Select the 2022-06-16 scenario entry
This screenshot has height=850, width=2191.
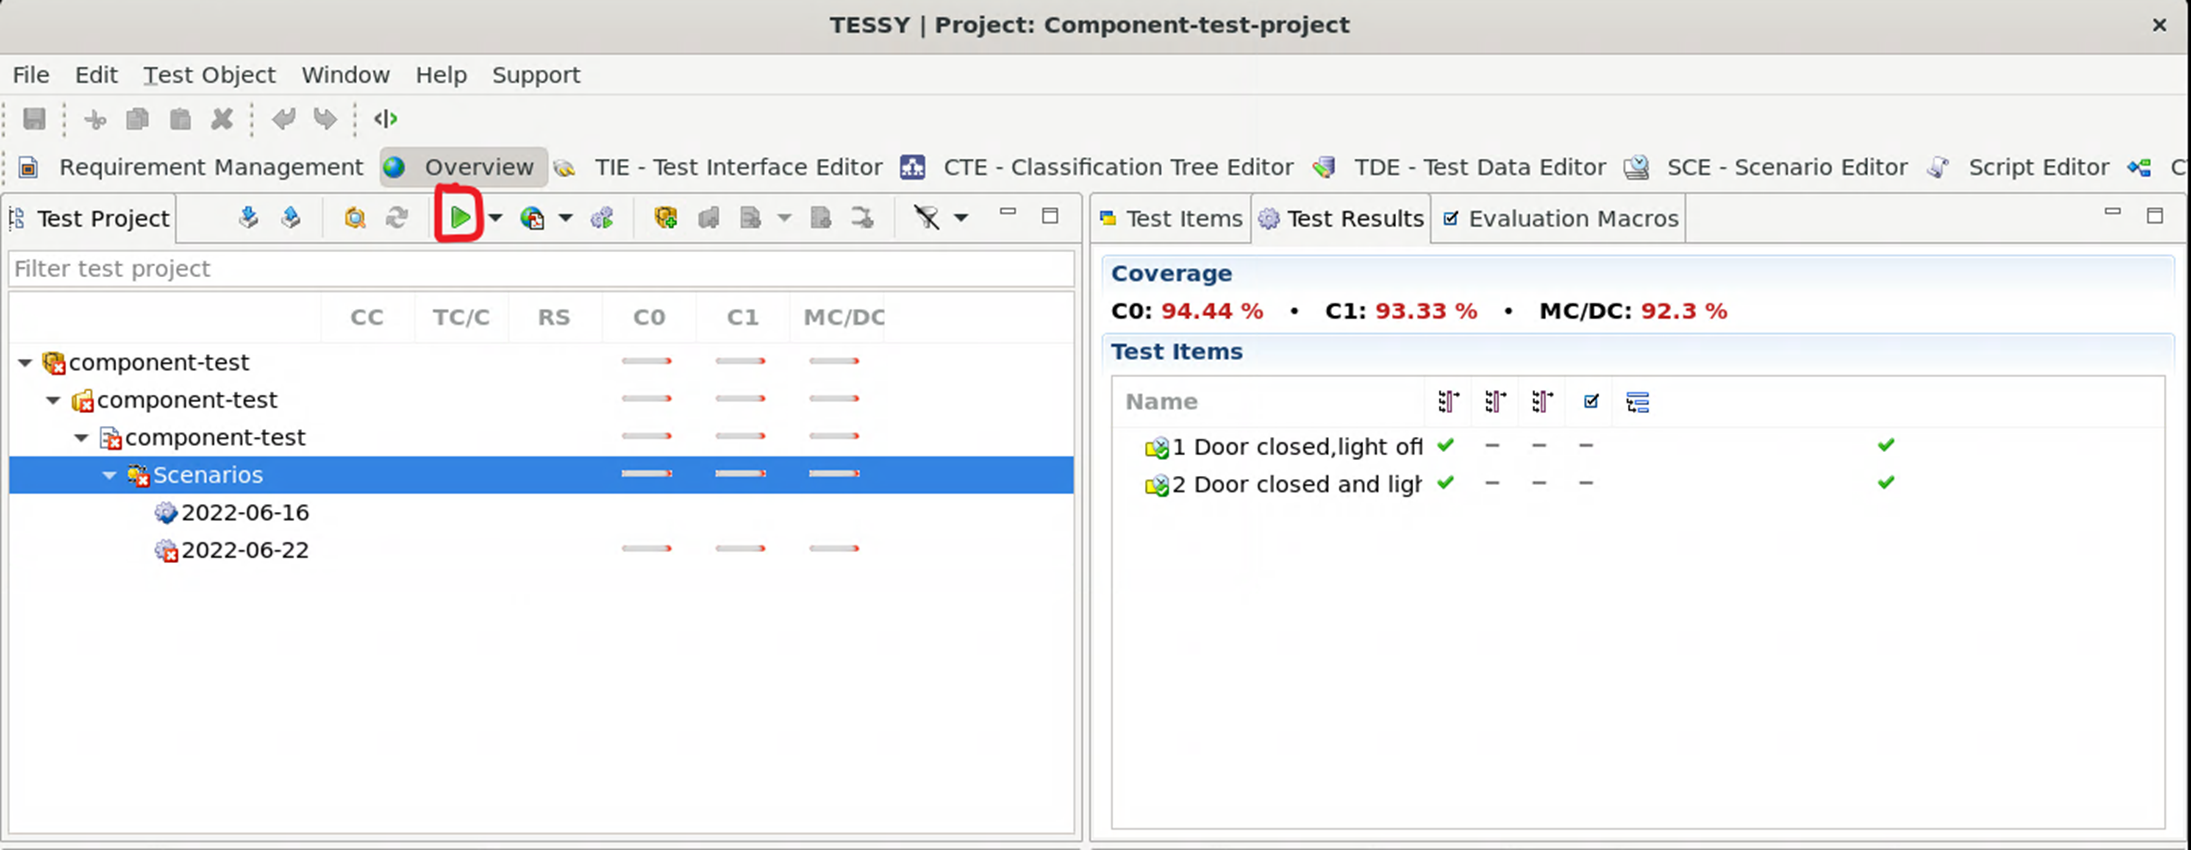[244, 512]
